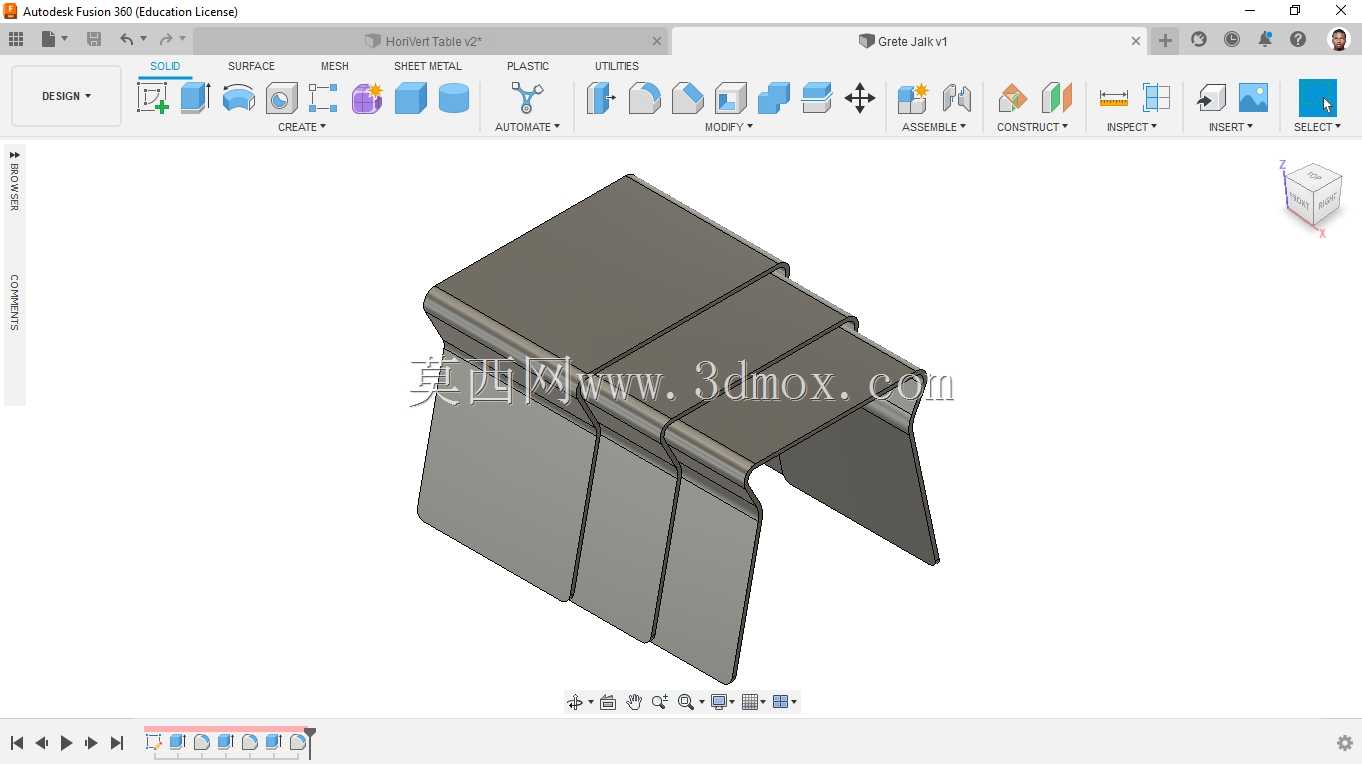Click the Insert Derive icon
The height and width of the screenshot is (764, 1362).
pyautogui.click(x=1211, y=98)
